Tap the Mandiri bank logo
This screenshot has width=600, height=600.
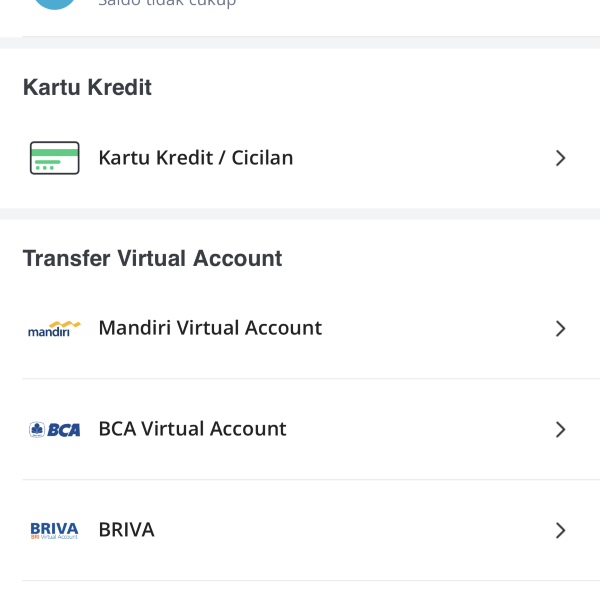(54, 328)
